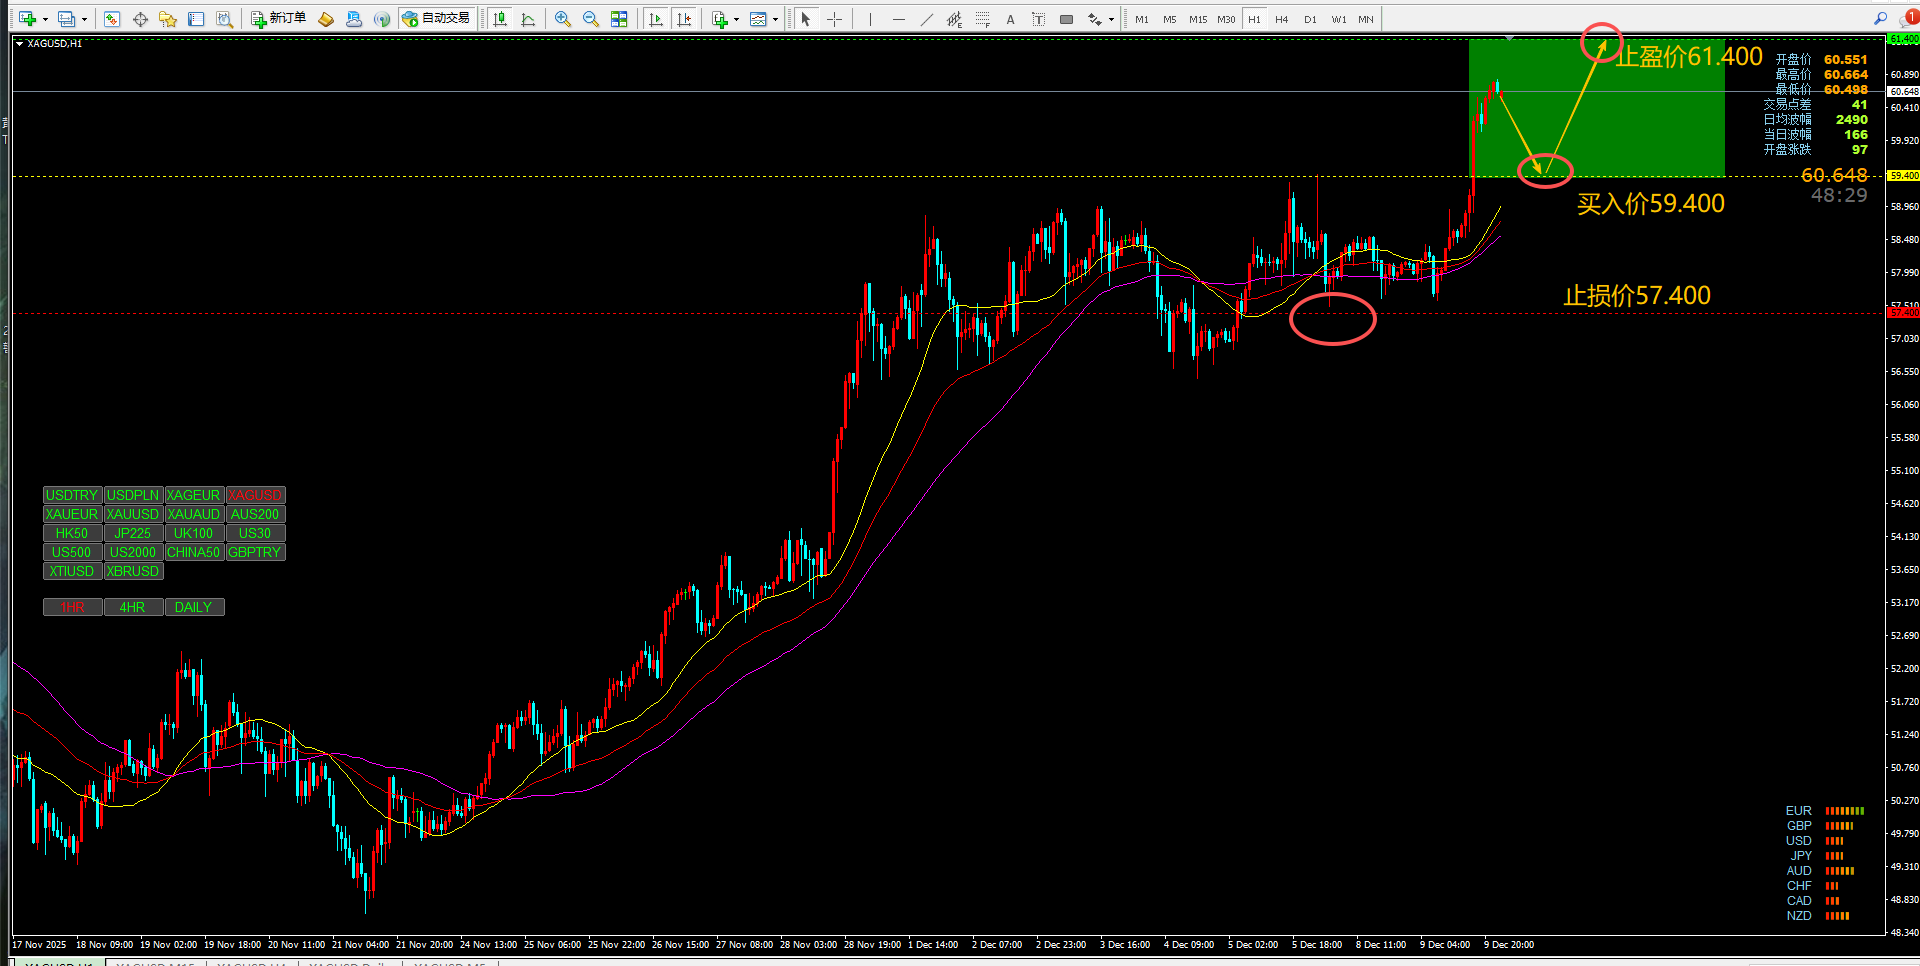
Task: Click the Zoom In magnifier icon
Action: 563,19
